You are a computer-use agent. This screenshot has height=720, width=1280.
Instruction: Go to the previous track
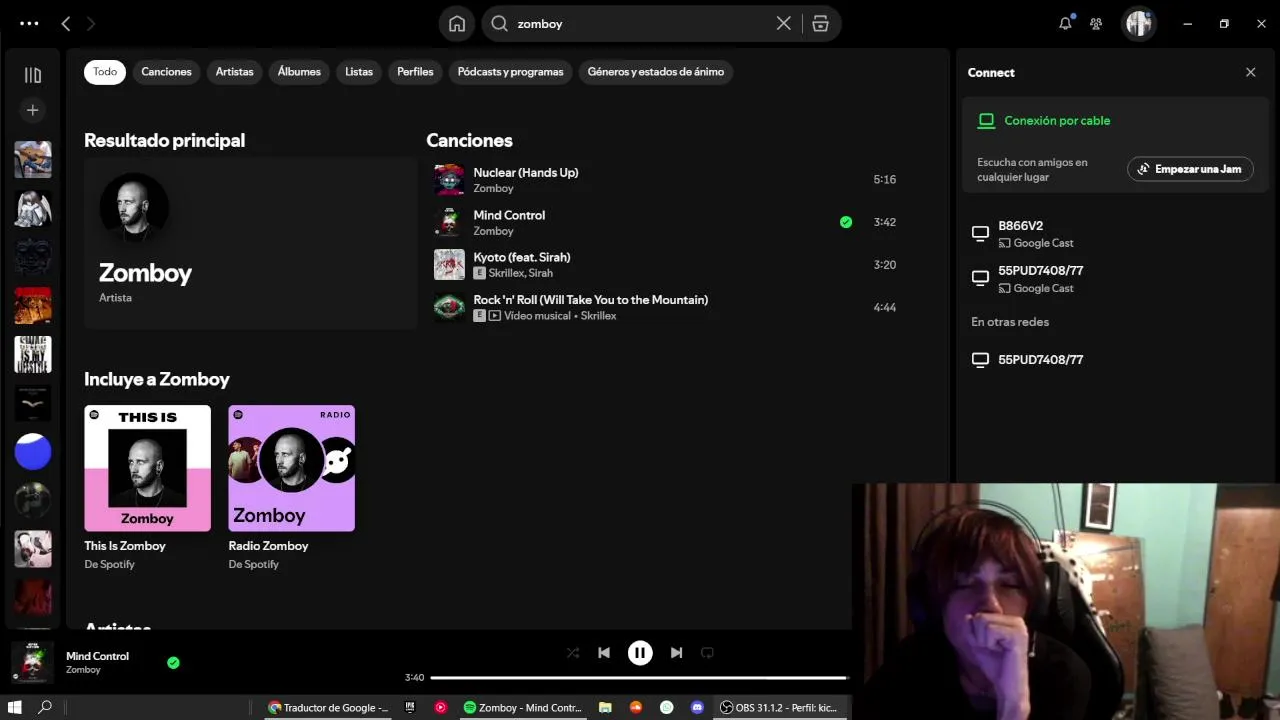pos(604,653)
